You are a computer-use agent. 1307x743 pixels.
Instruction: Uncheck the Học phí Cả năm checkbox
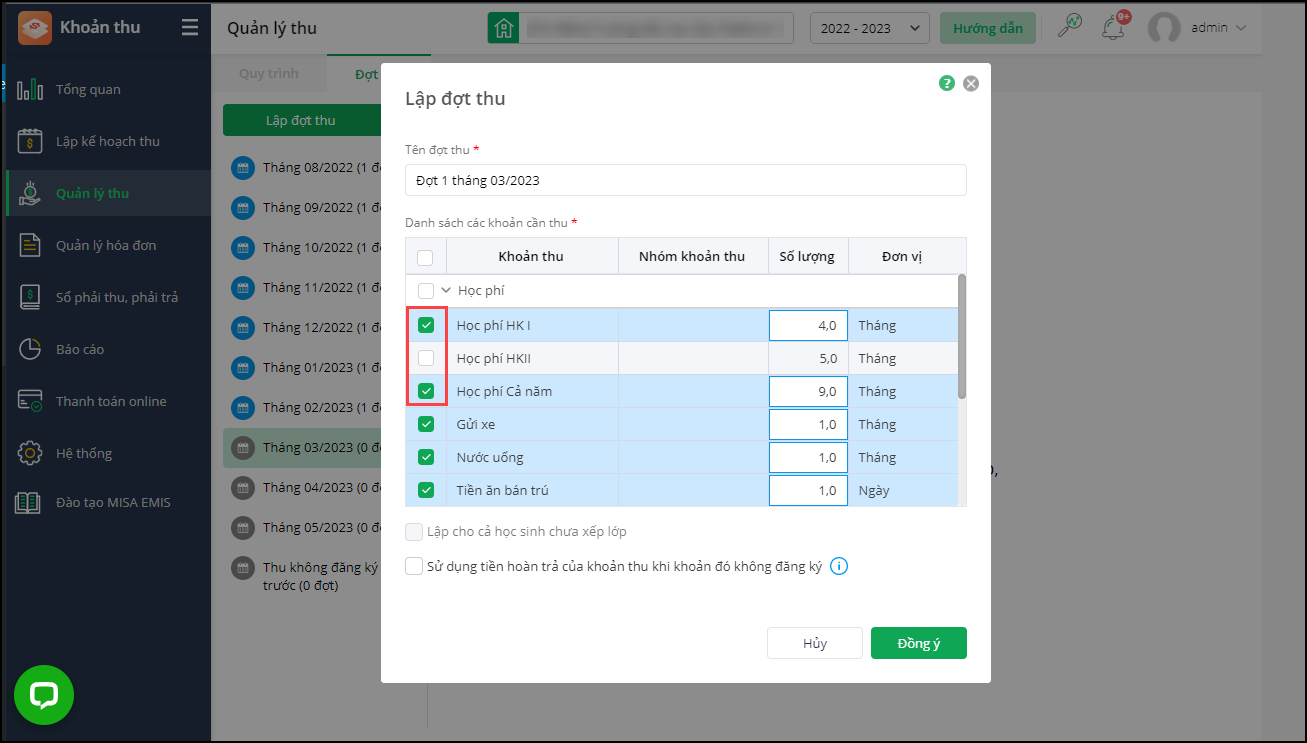pyautogui.click(x=426, y=391)
